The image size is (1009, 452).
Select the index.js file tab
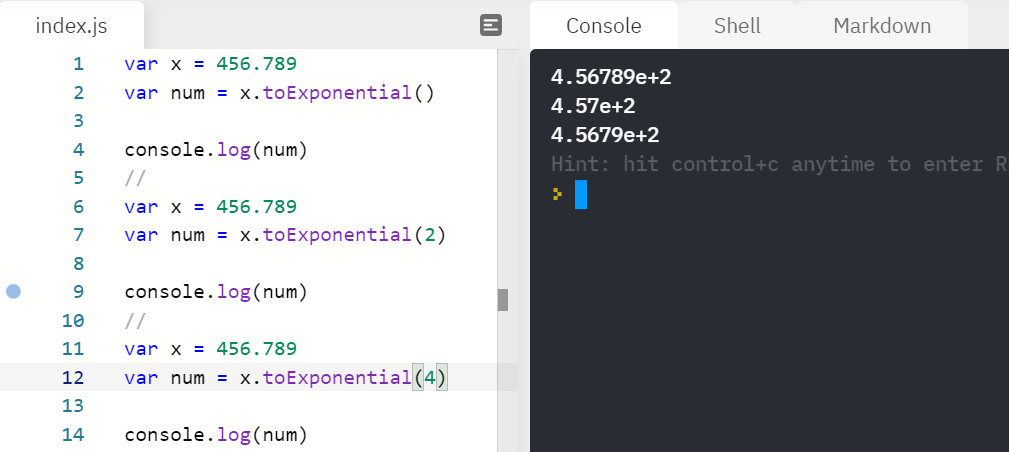point(71,26)
